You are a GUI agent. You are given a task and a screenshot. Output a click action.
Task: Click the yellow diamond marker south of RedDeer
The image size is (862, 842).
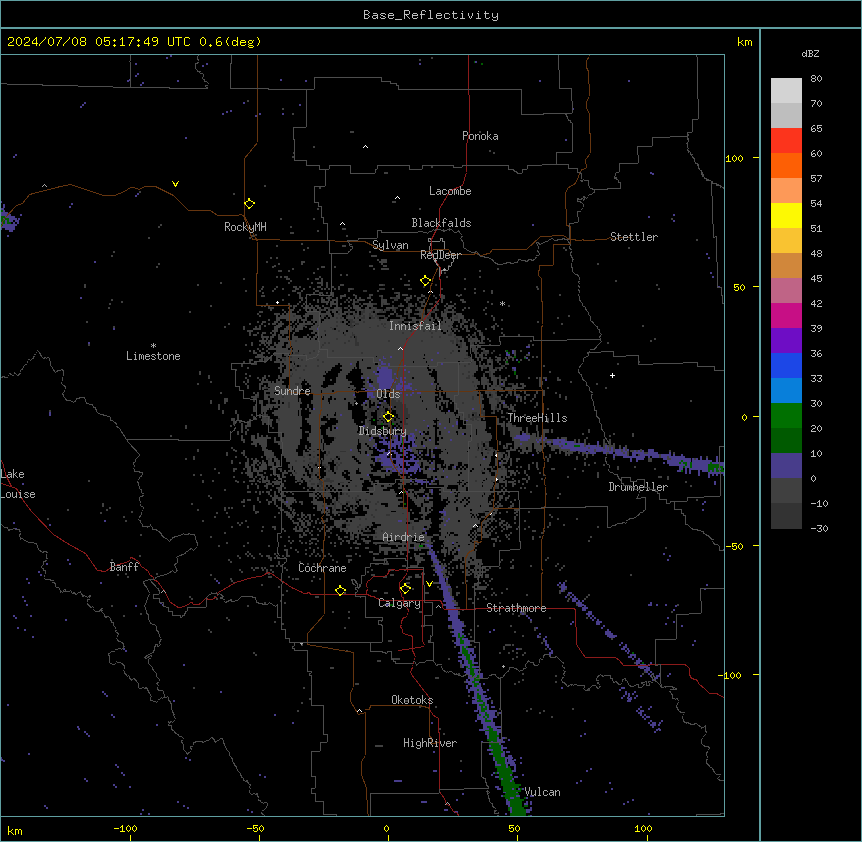point(426,281)
